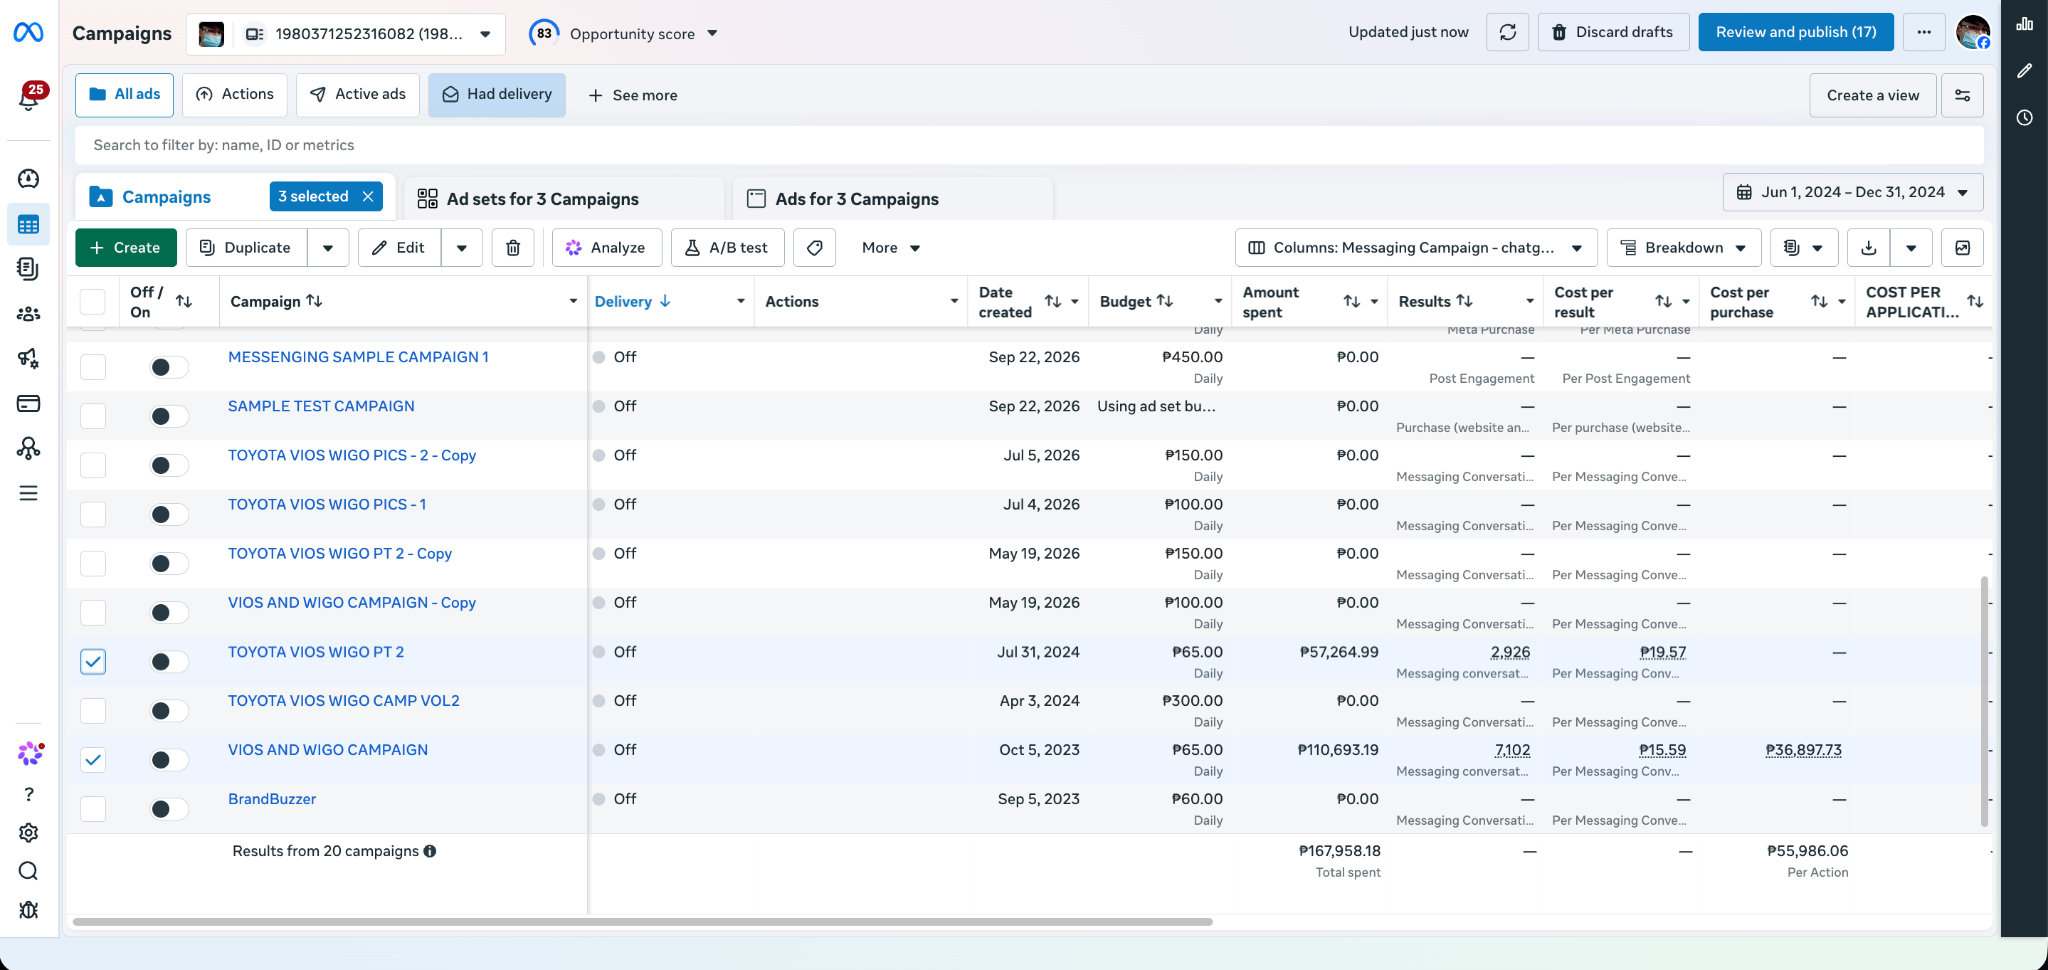Open Events Manager nodes icon in sidebar

tap(28, 448)
